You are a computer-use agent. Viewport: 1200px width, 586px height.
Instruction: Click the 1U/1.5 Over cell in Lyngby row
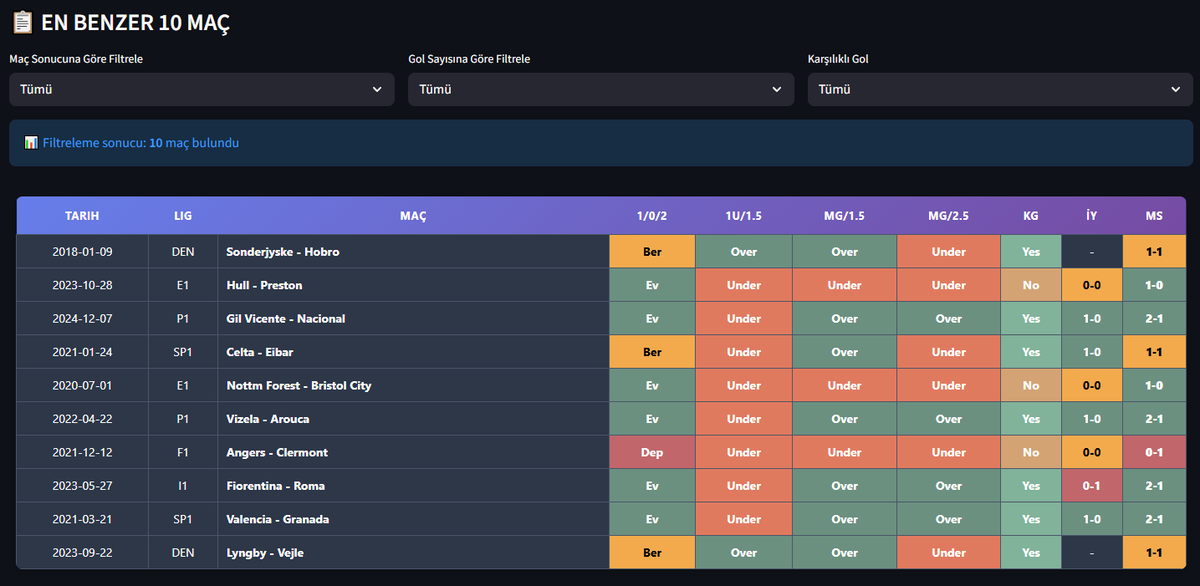click(744, 553)
